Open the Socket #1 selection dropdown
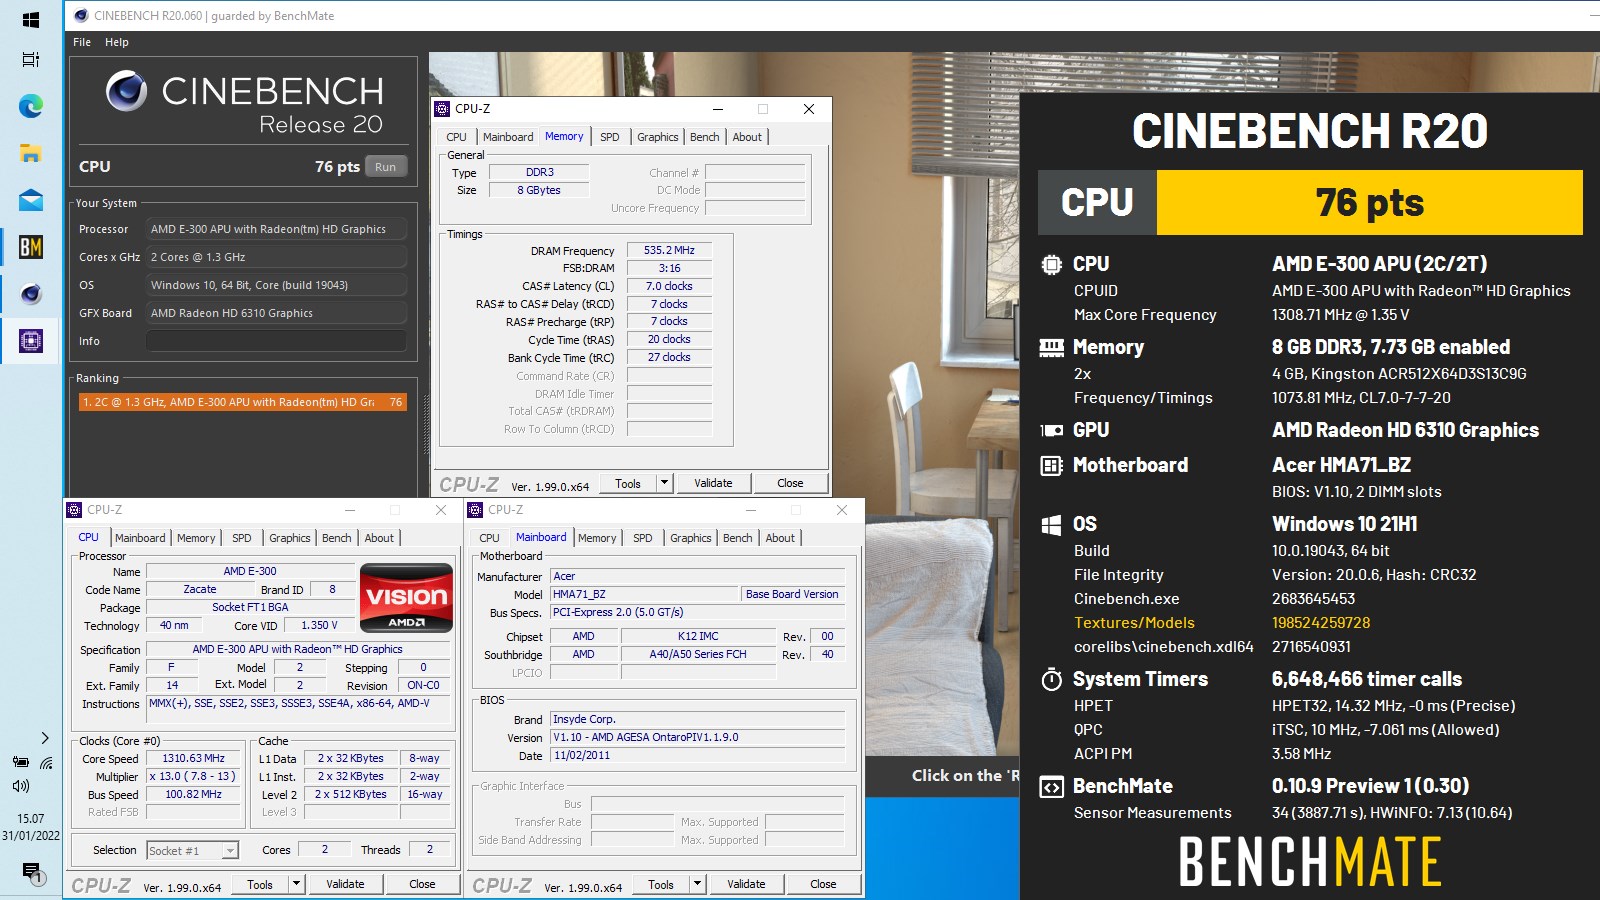The height and width of the screenshot is (900, 1600). pyautogui.click(x=193, y=850)
